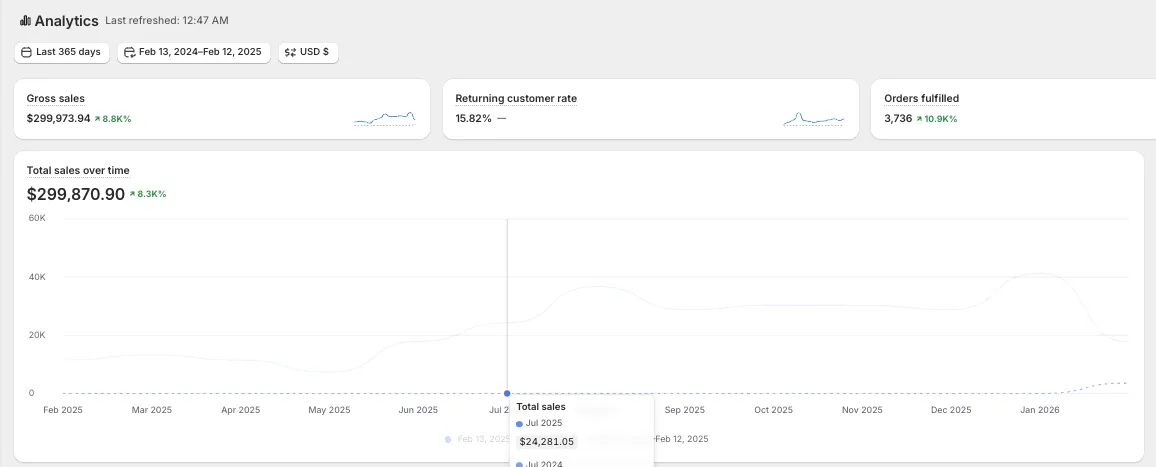Click the Jan 2026 label on the x-axis
This screenshot has width=1156, height=467.
[1040, 410]
